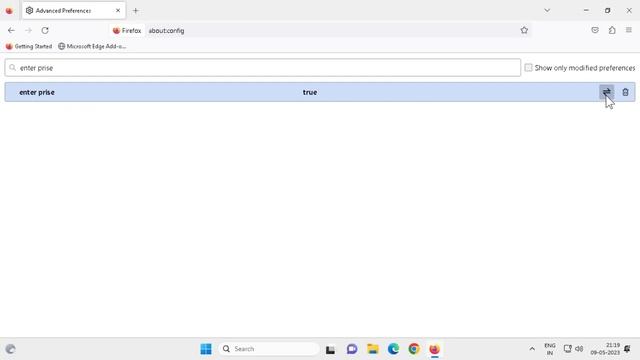
Task: Open the Extensions menu
Action: pyautogui.click(x=612, y=30)
